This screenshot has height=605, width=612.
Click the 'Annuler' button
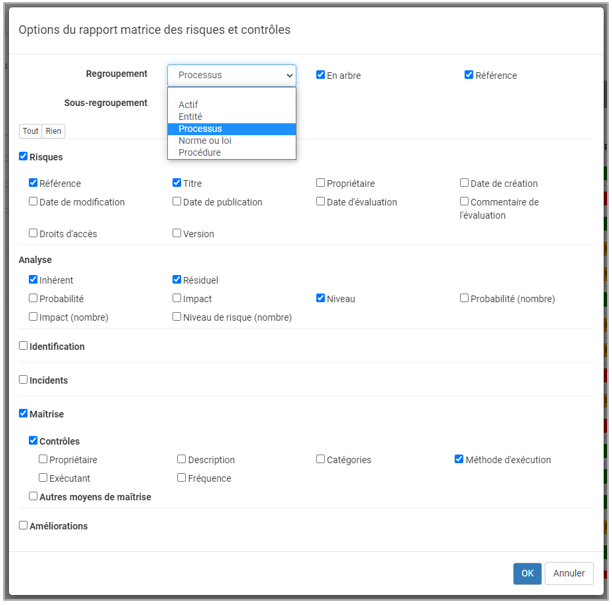pos(569,573)
